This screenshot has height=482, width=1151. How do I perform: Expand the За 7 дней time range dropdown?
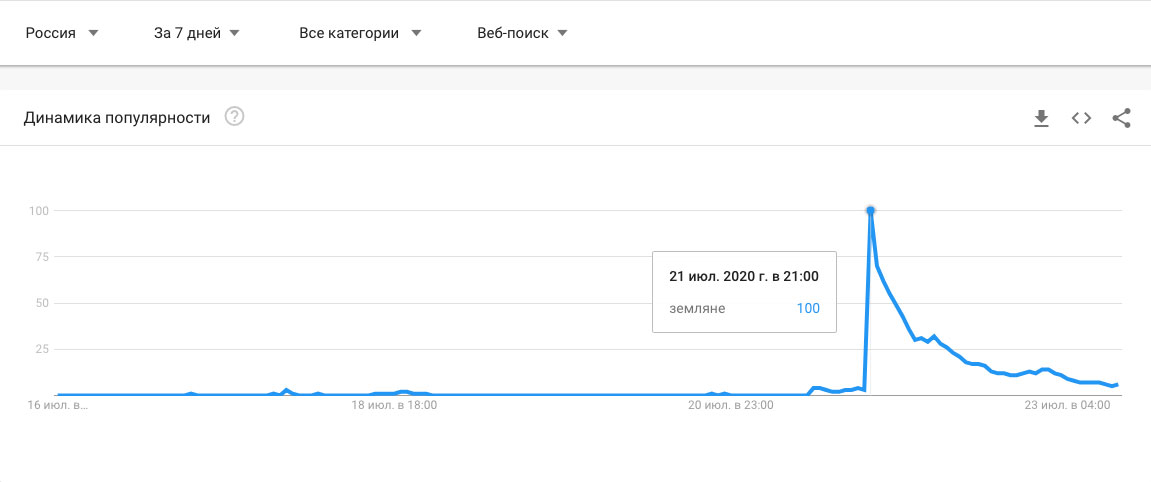pos(197,33)
